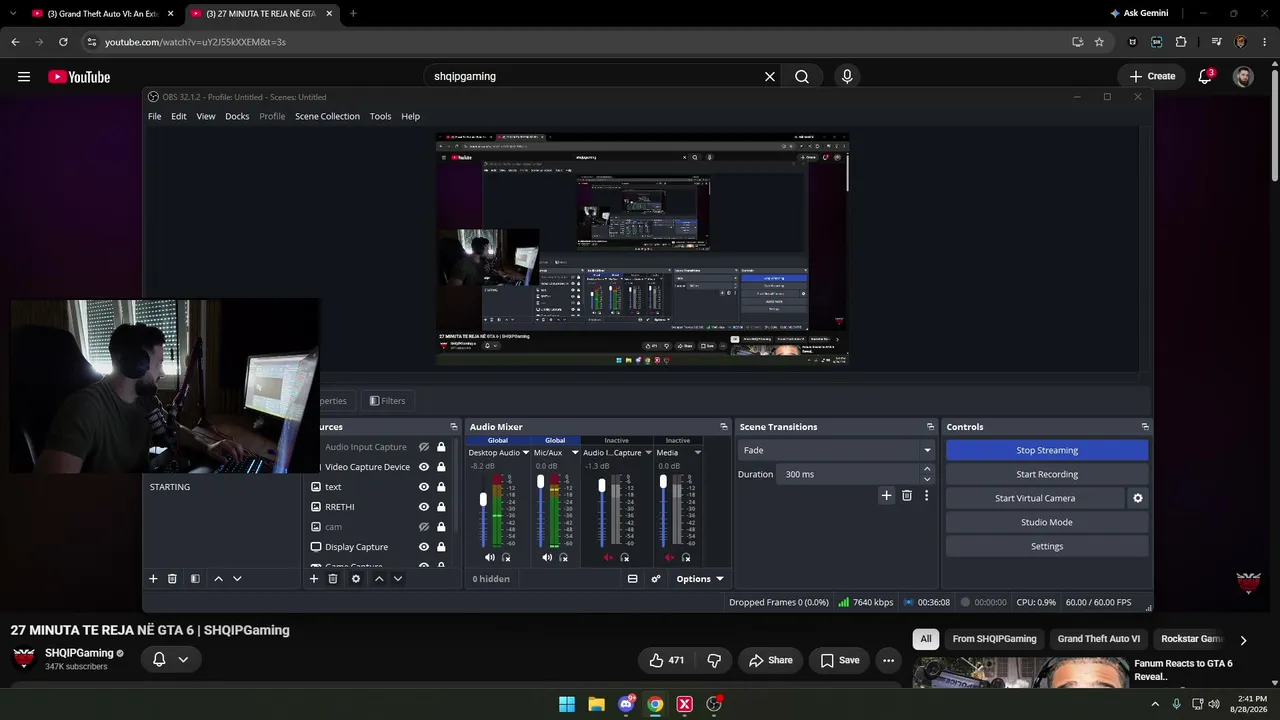
Task: Unmute the Media audio channel
Action: tap(669, 557)
